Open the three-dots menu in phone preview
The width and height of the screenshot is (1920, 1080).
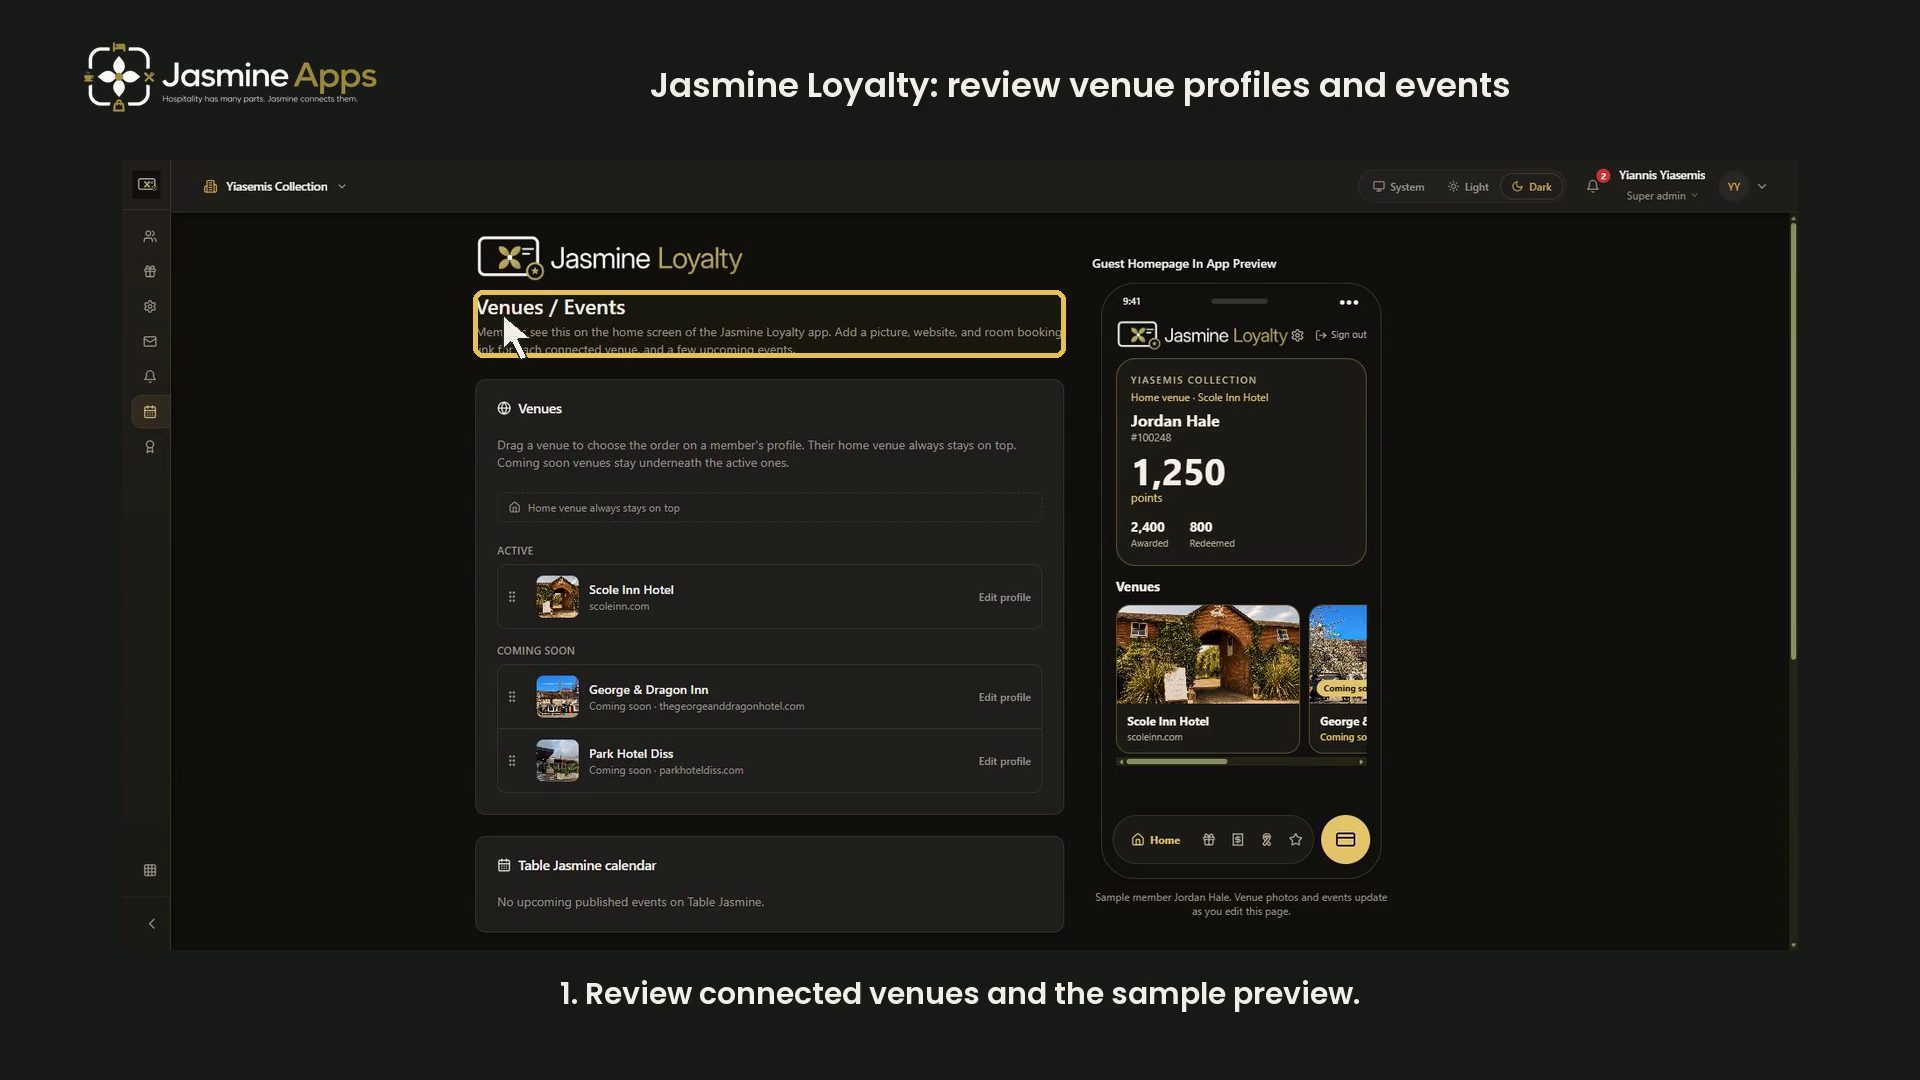[1349, 302]
